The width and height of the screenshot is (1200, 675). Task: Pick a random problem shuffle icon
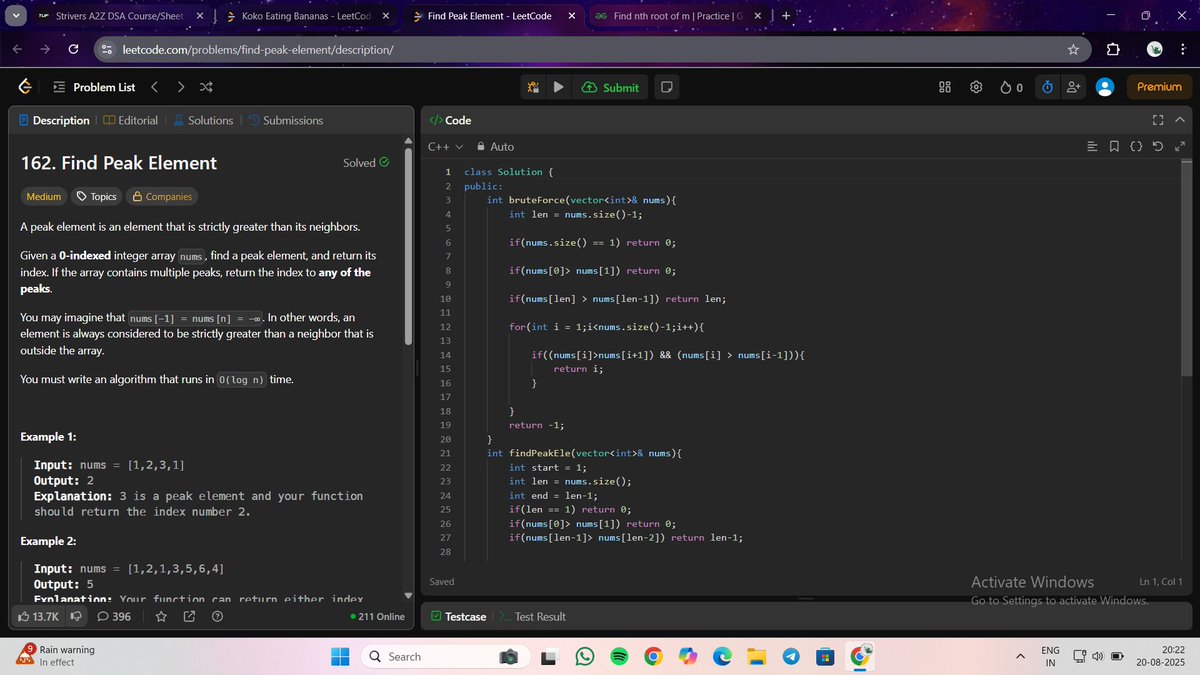[206, 87]
